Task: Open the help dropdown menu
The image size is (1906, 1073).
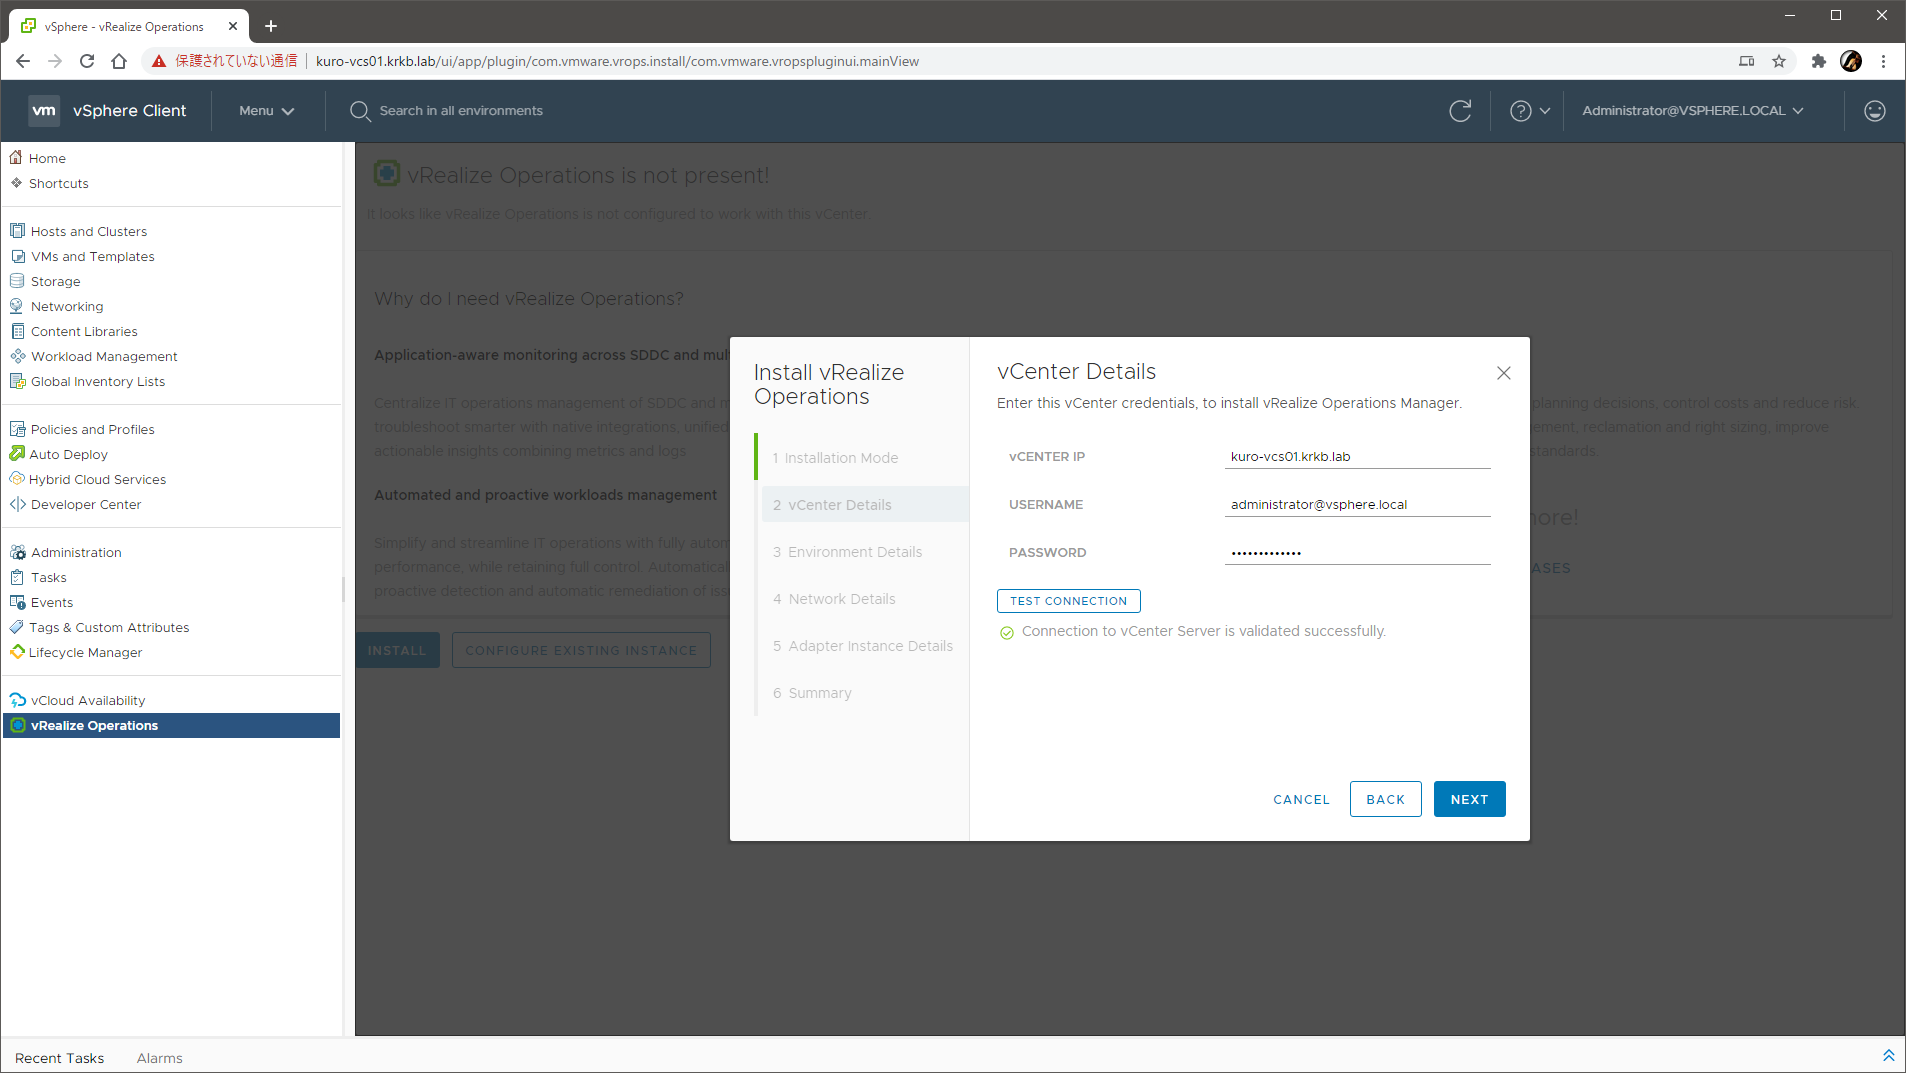Action: (1529, 111)
